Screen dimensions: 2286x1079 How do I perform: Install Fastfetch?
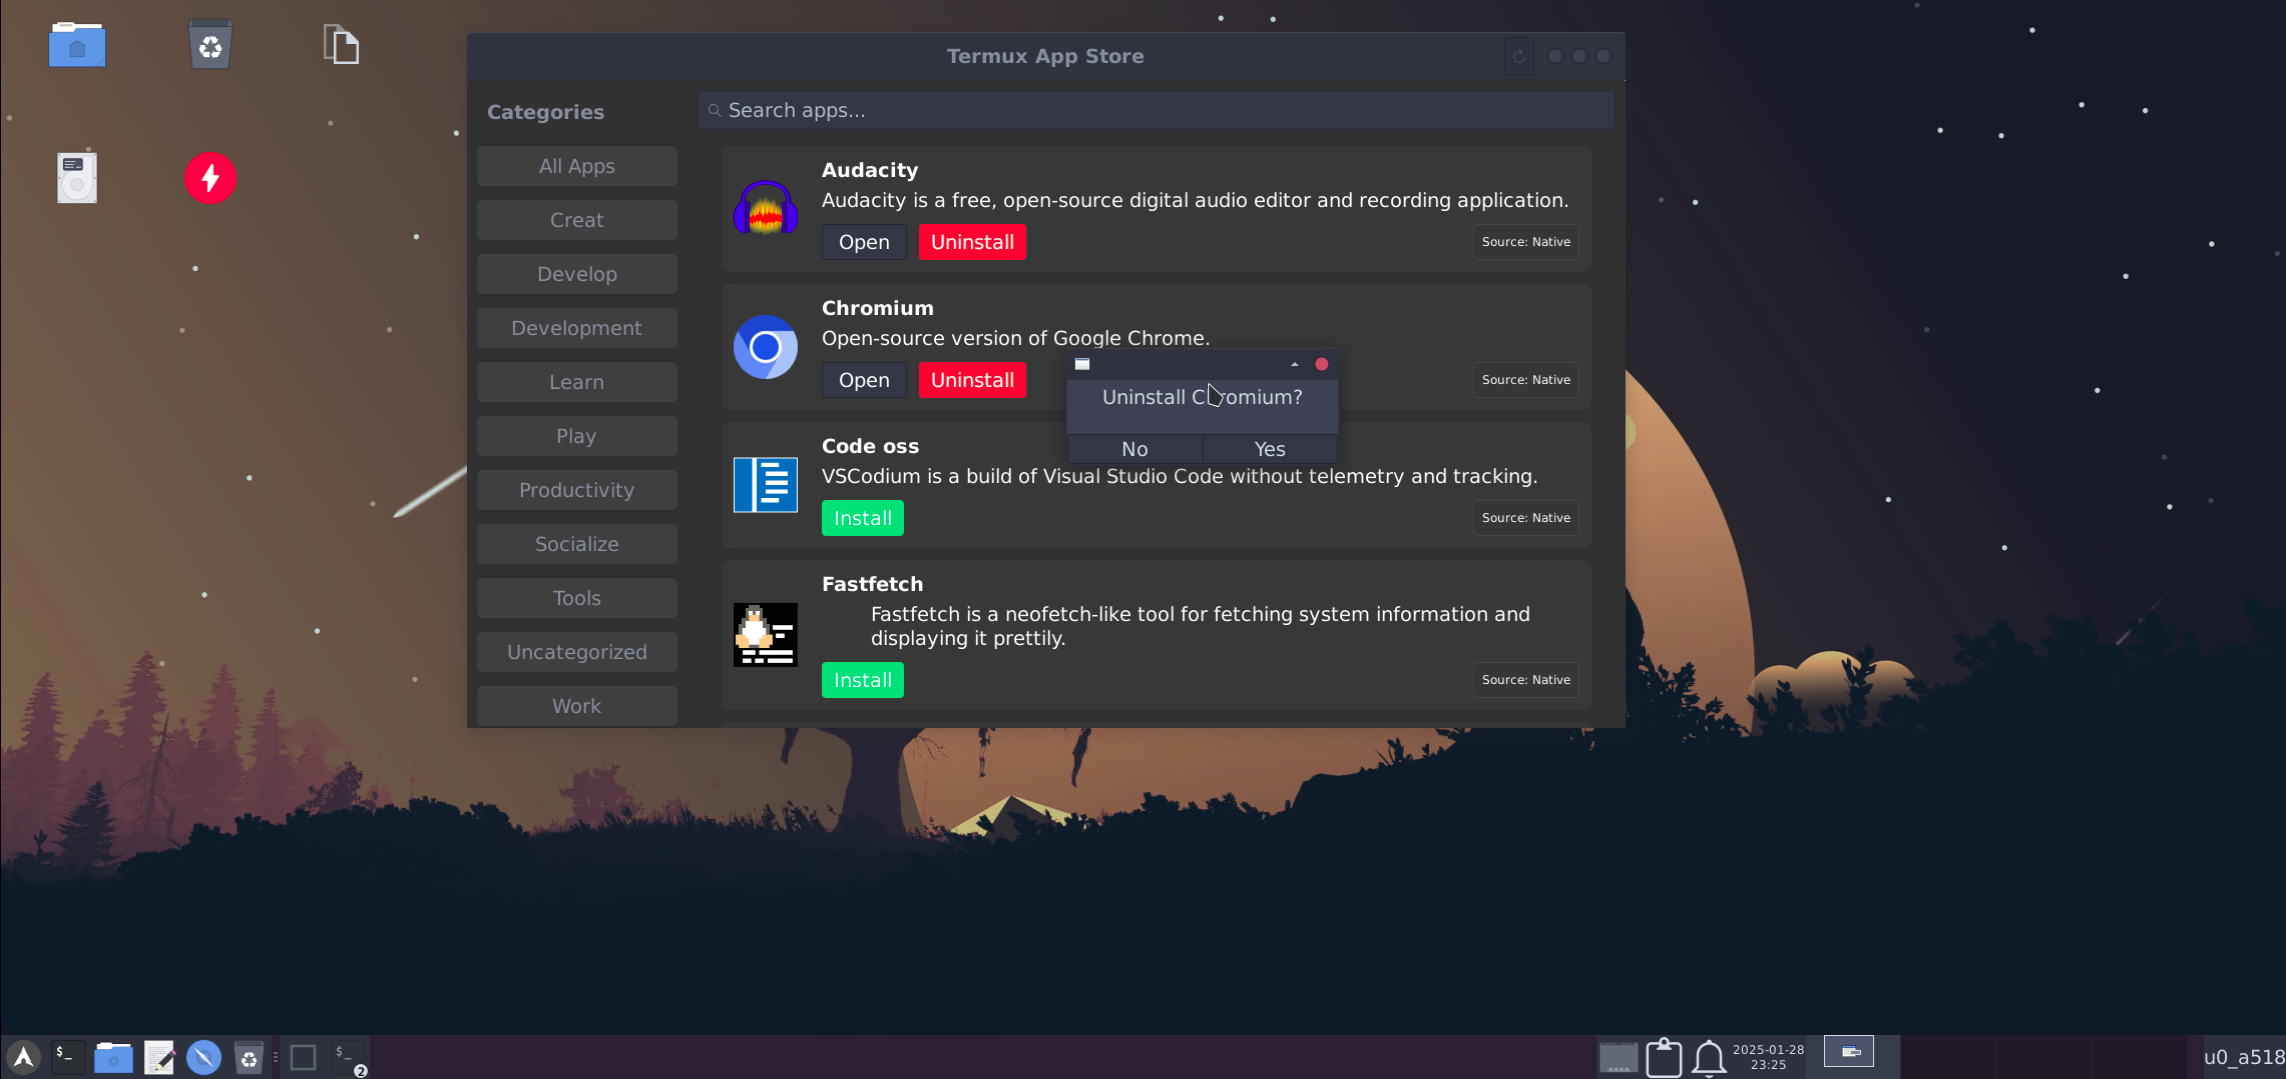pos(863,680)
